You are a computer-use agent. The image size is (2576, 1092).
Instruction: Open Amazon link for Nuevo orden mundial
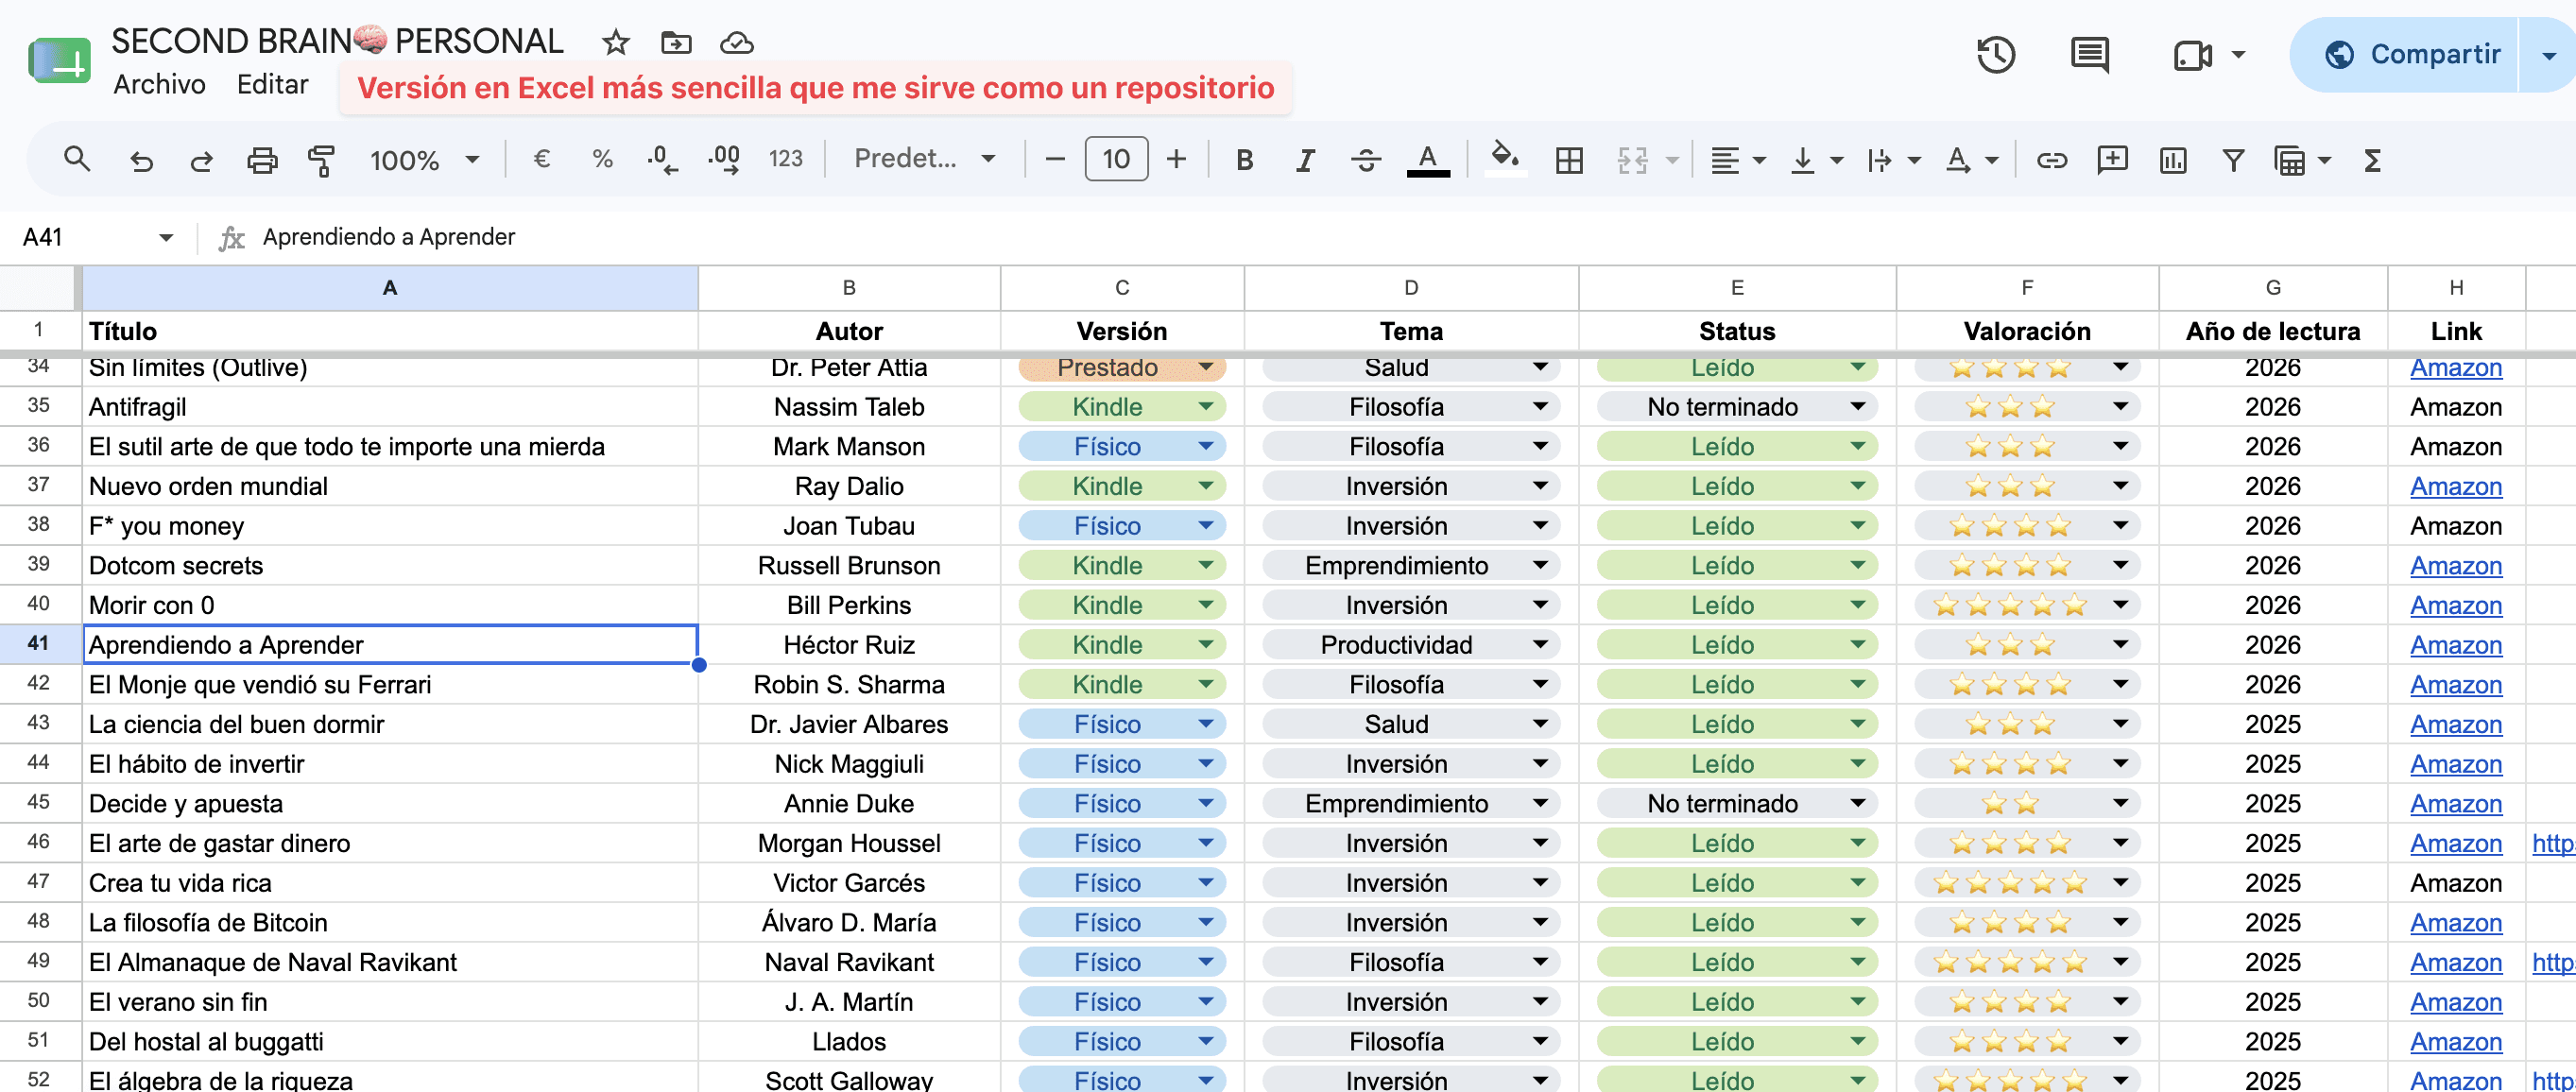[x=2455, y=486]
